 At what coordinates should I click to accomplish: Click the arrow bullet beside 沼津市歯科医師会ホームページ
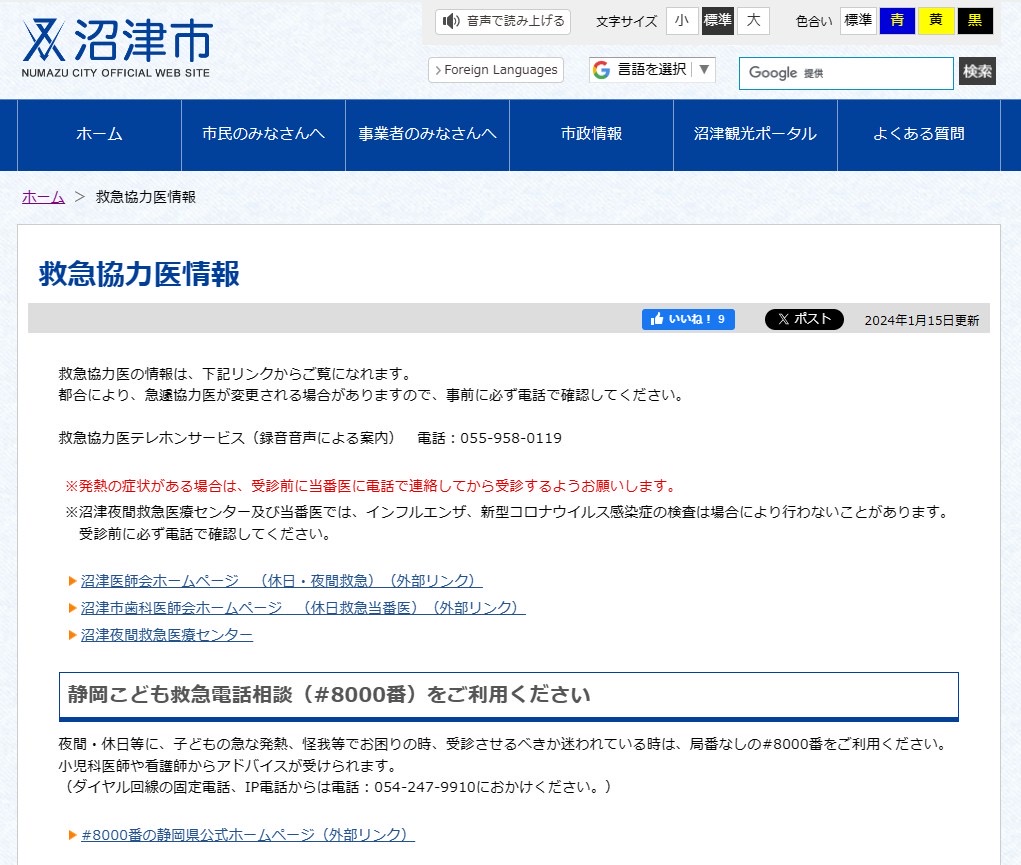[73, 608]
